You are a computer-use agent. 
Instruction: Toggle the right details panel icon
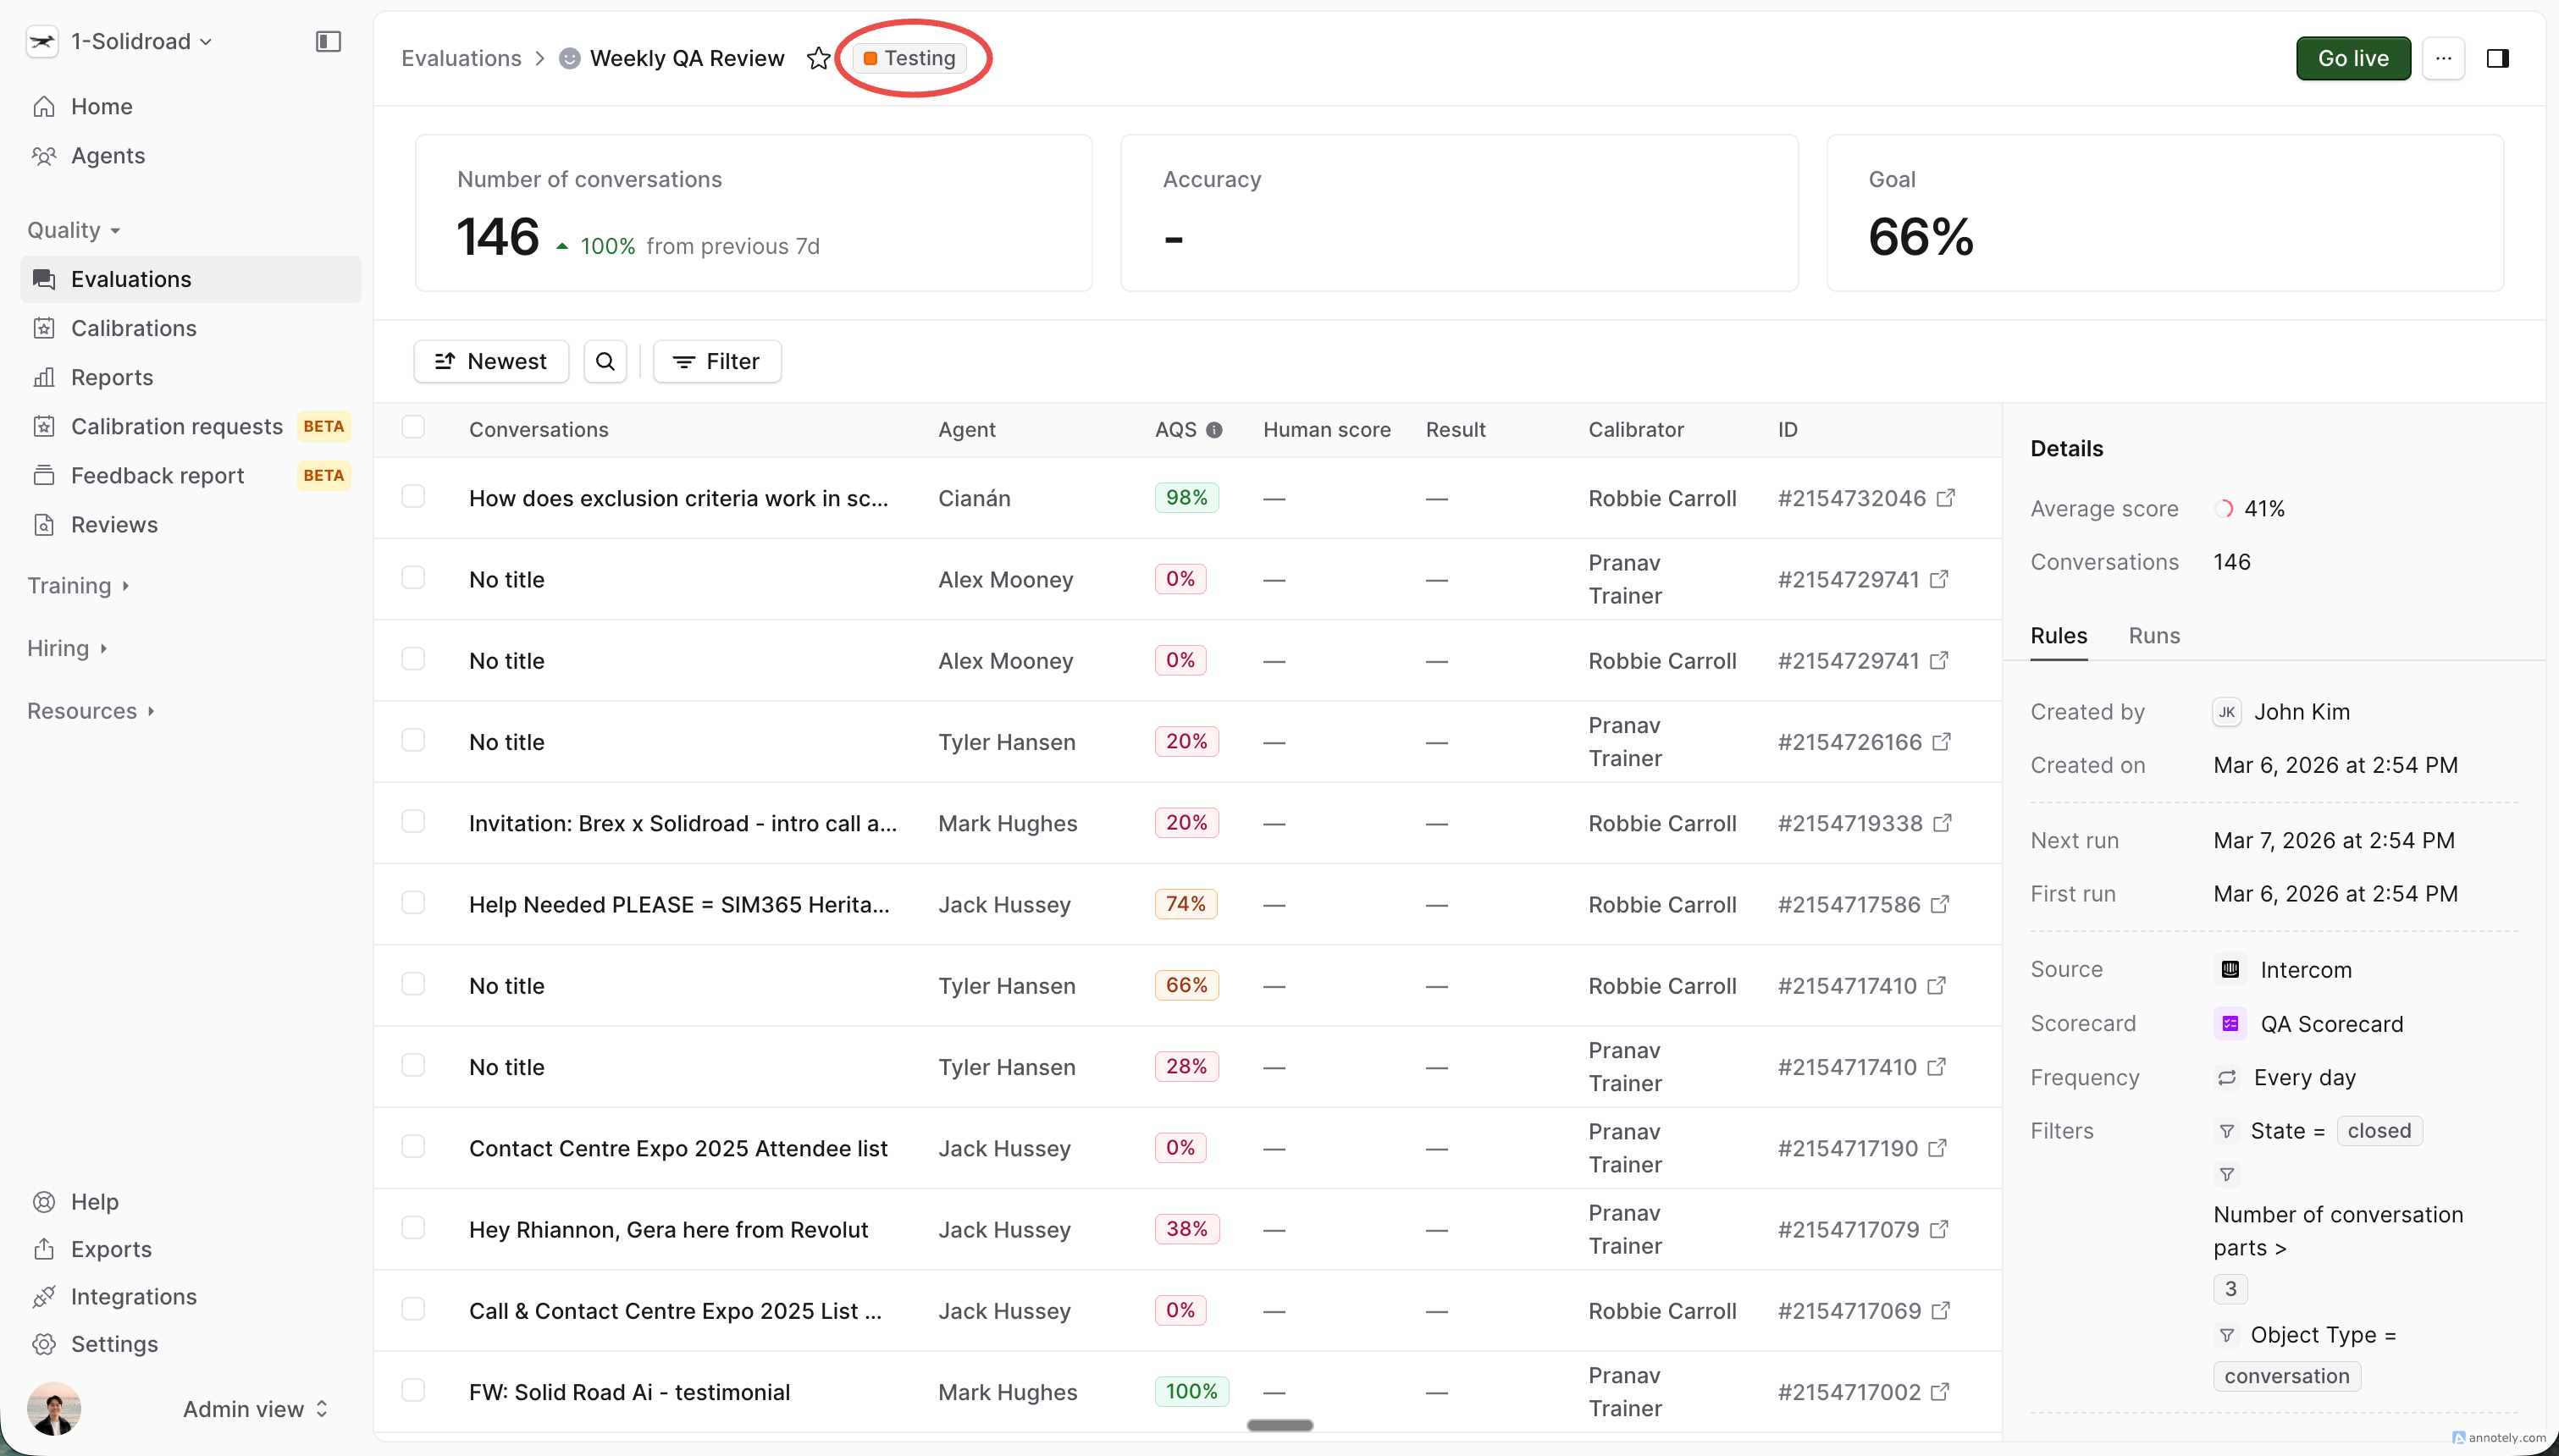click(2497, 58)
